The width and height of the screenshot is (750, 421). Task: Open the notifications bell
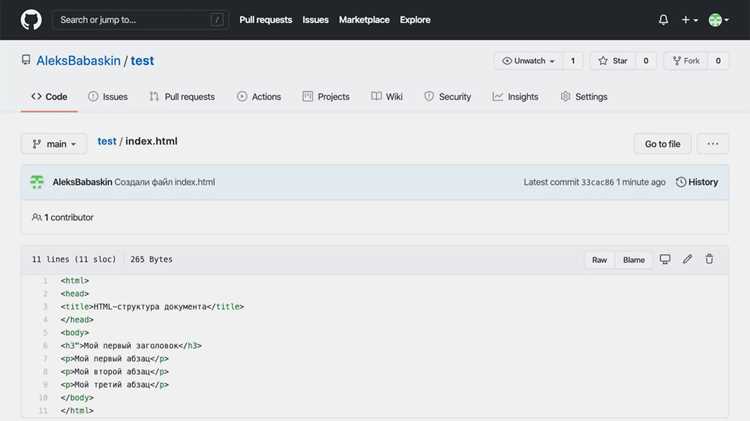click(663, 20)
